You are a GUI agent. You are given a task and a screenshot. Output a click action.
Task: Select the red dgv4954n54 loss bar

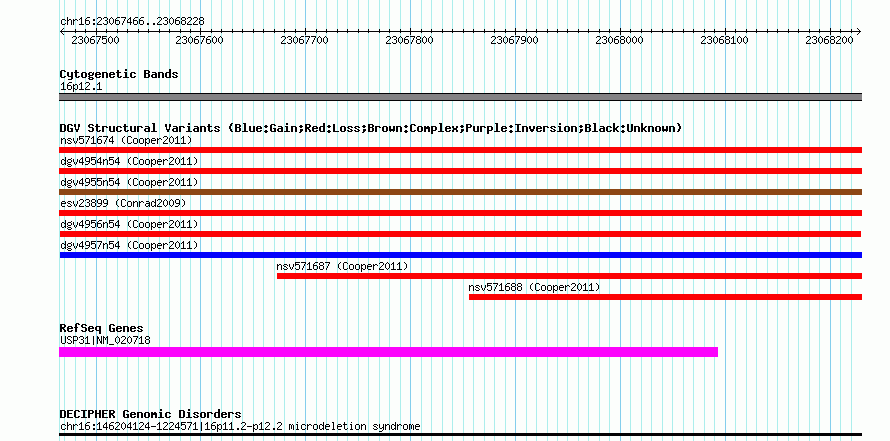click(x=460, y=171)
